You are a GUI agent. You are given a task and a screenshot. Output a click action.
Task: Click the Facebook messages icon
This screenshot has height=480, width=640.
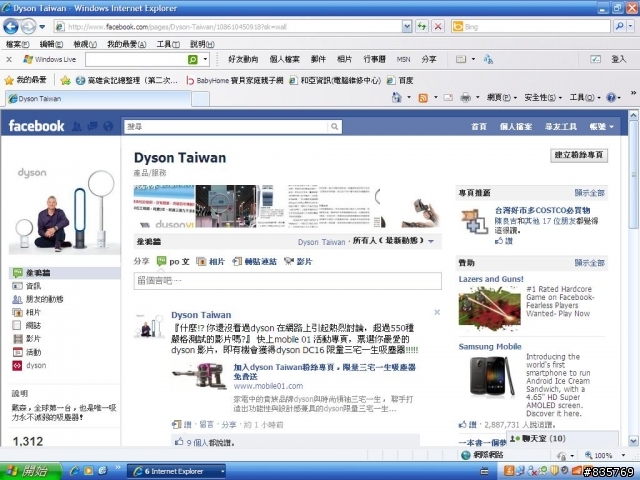point(92,127)
